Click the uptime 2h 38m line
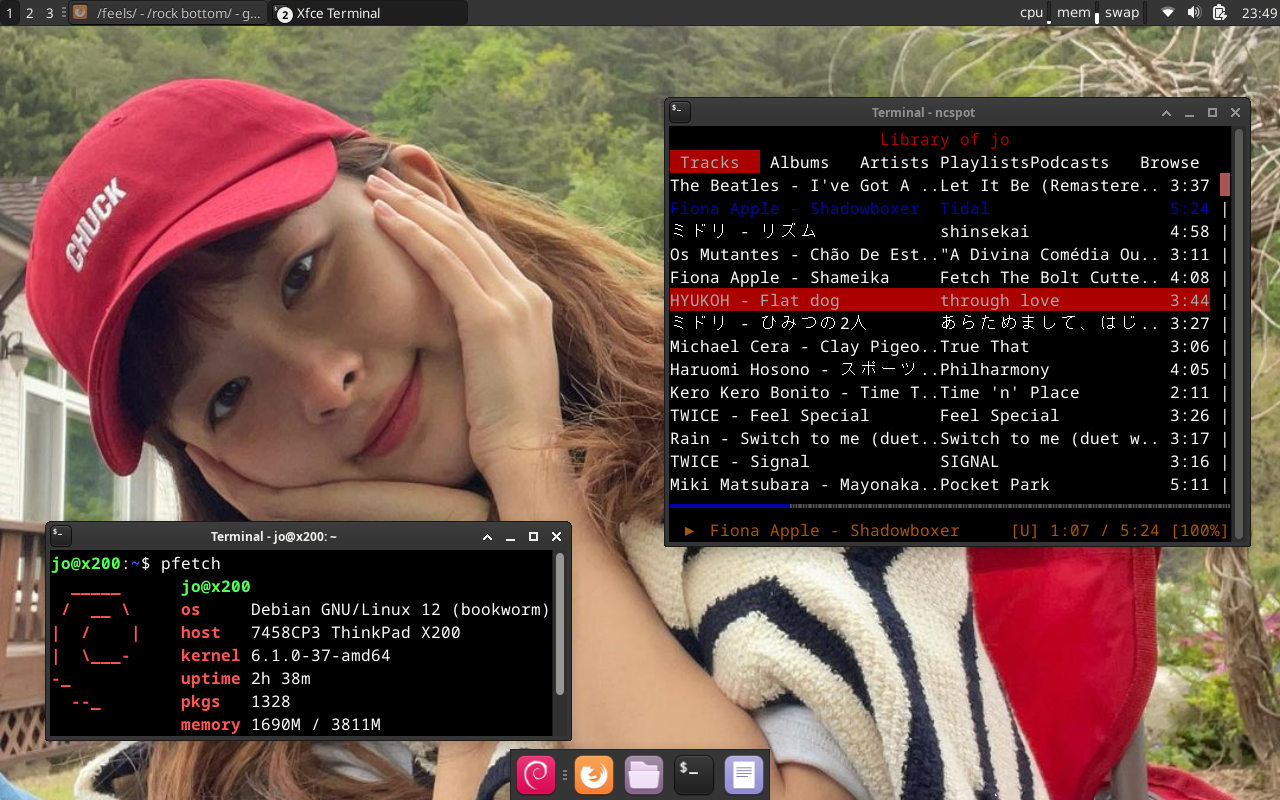This screenshot has width=1280, height=800. (245, 679)
